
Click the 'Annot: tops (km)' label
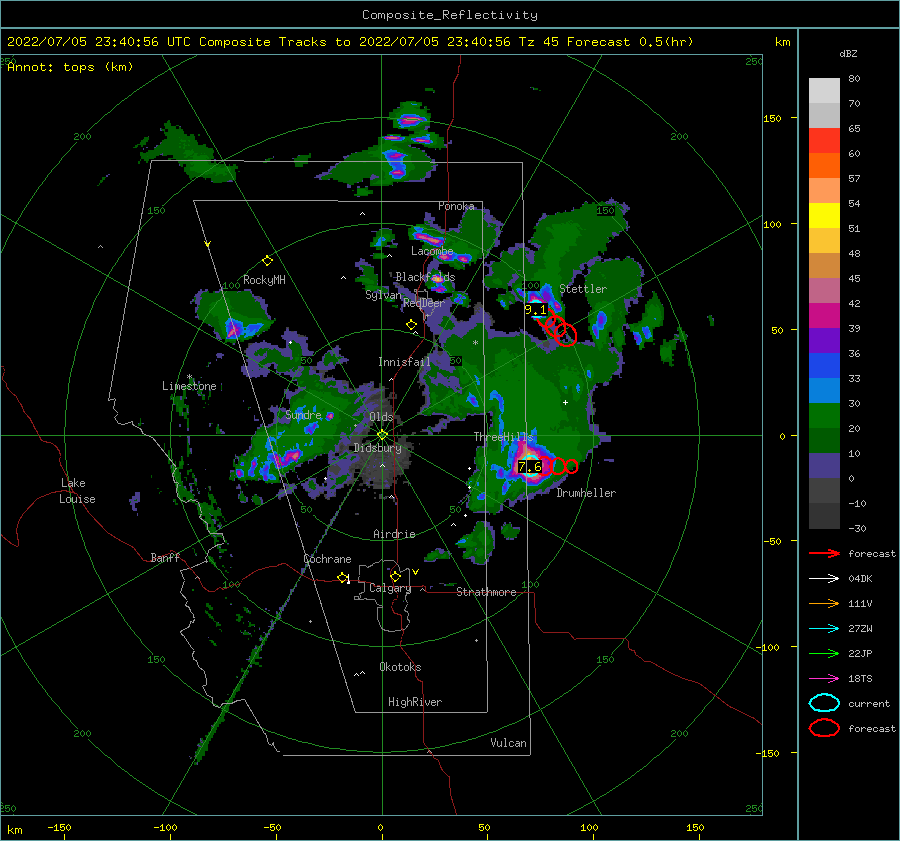coord(70,67)
